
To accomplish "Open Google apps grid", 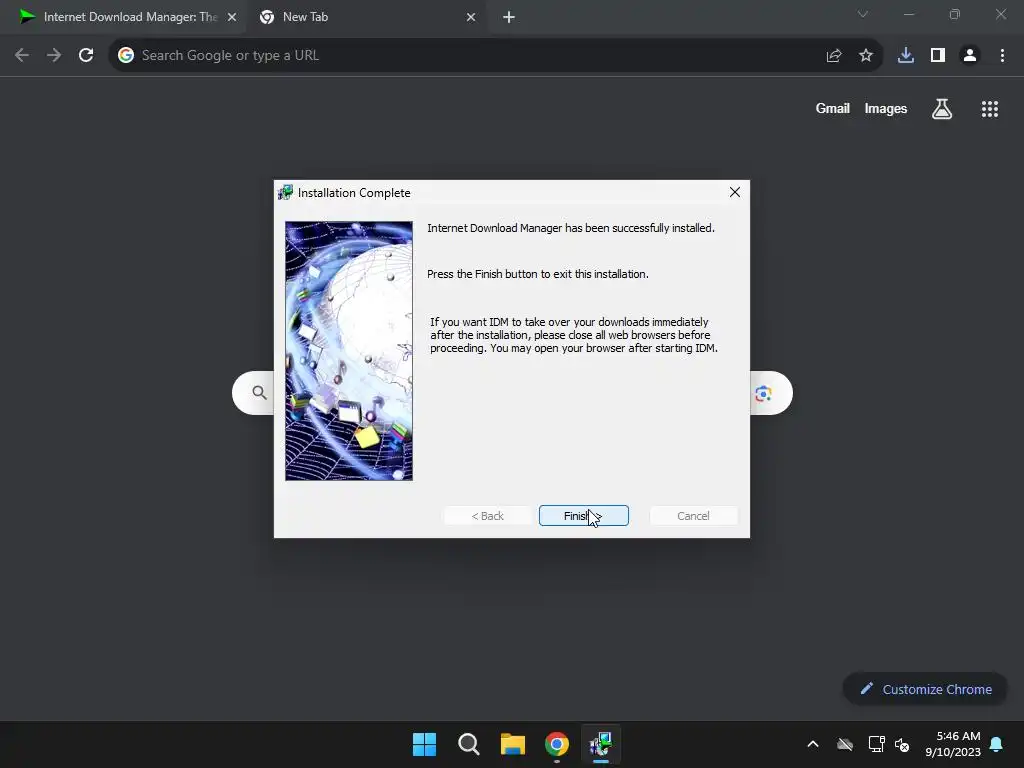I will 990,109.
